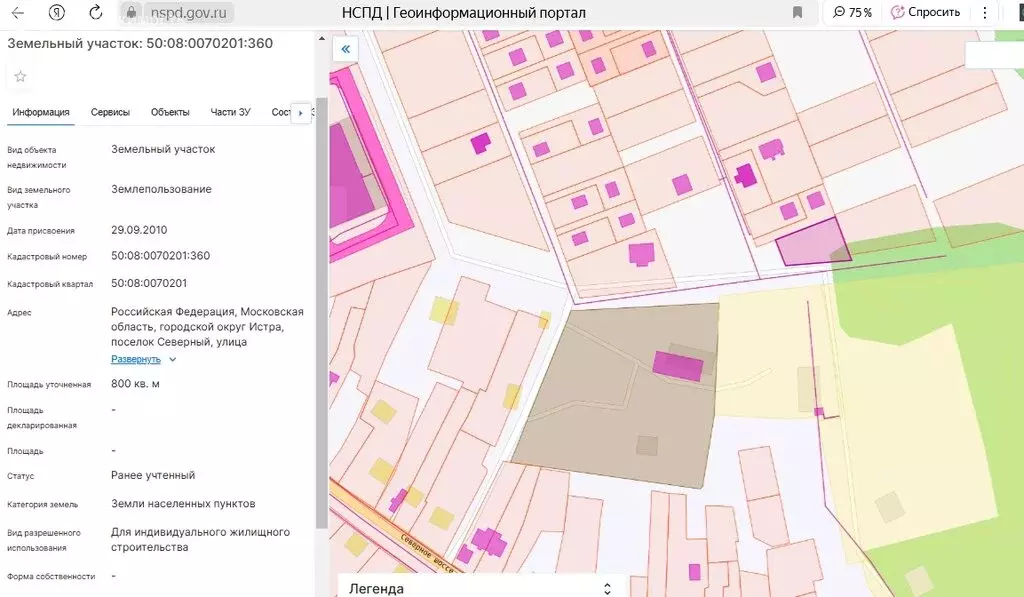
Task: Click the Форма собственности label
Action: click(x=51, y=577)
